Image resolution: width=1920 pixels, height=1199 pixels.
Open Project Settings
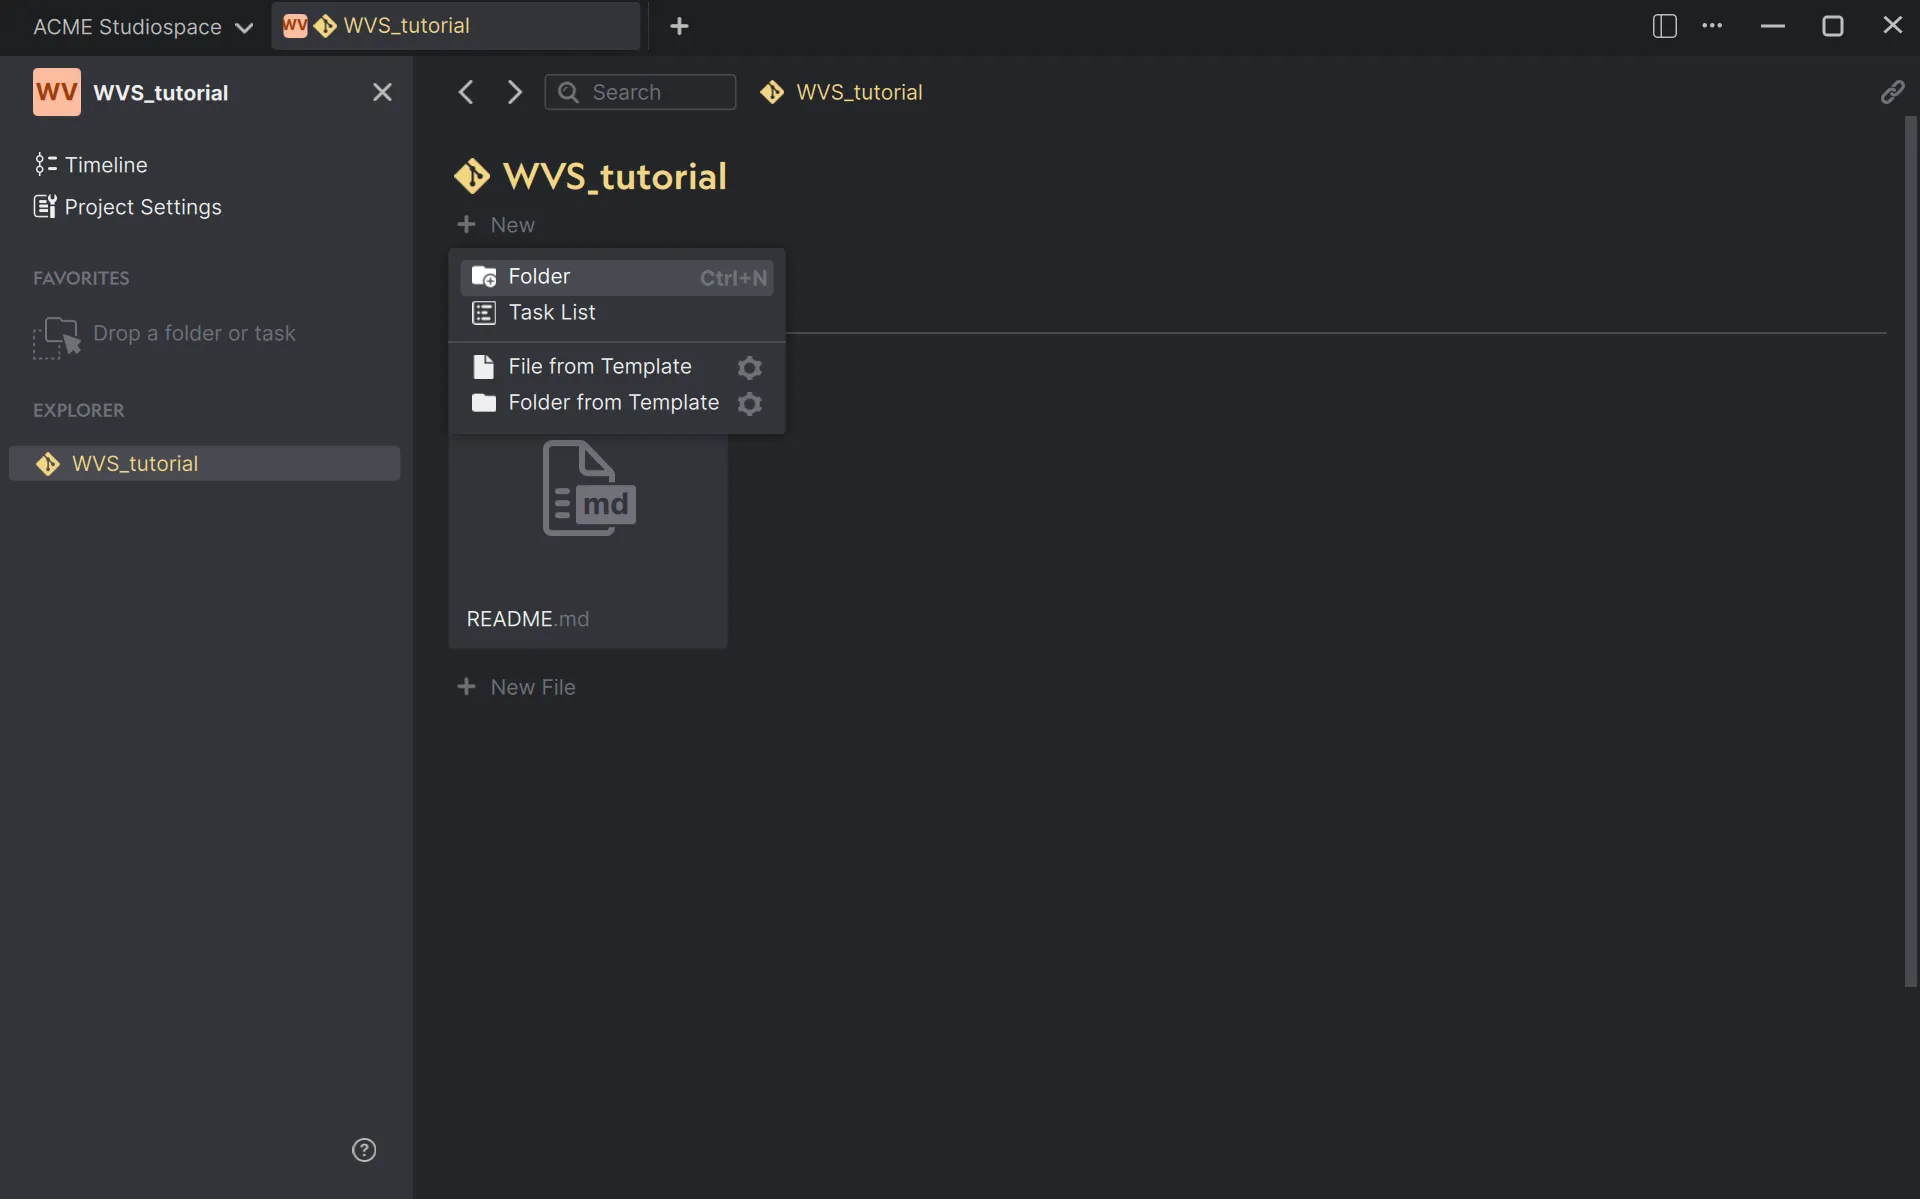tap(141, 207)
